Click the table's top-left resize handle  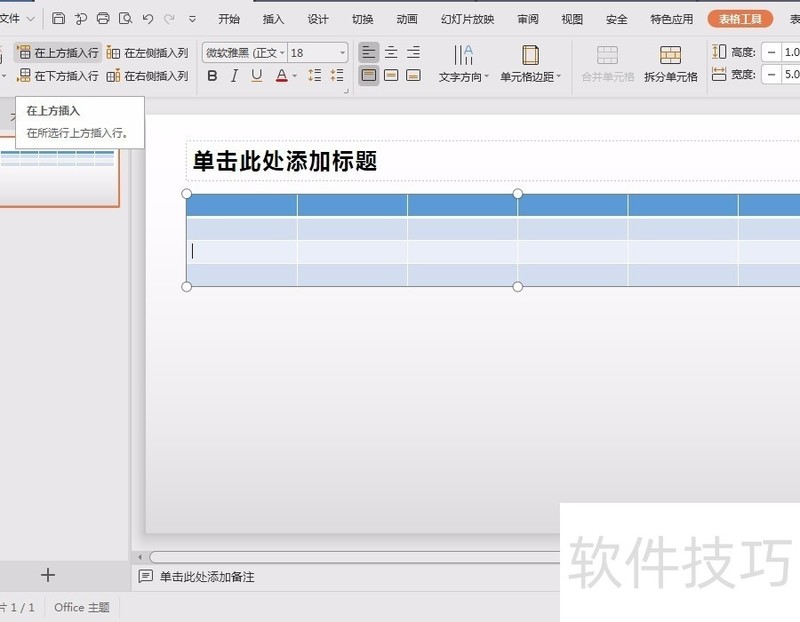187,194
